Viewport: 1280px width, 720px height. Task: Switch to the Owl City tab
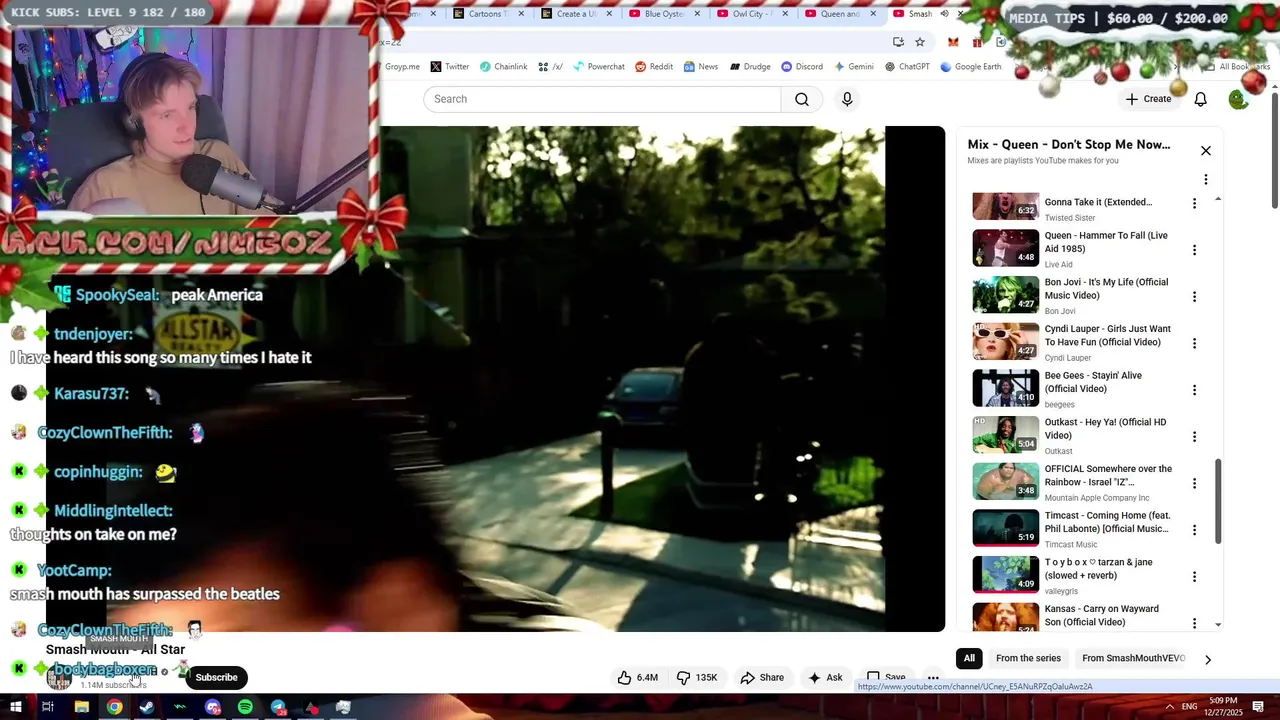click(752, 14)
